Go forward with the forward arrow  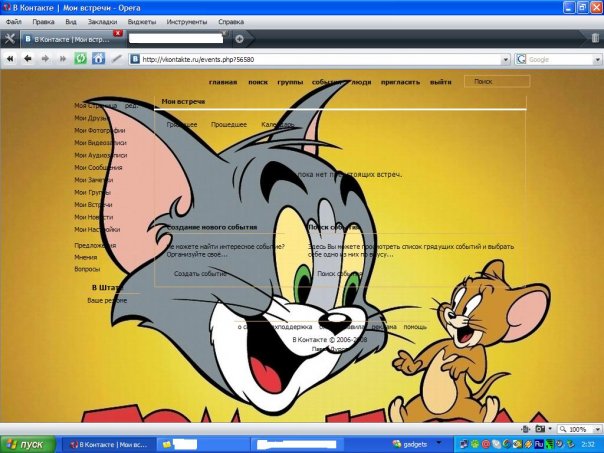point(45,59)
